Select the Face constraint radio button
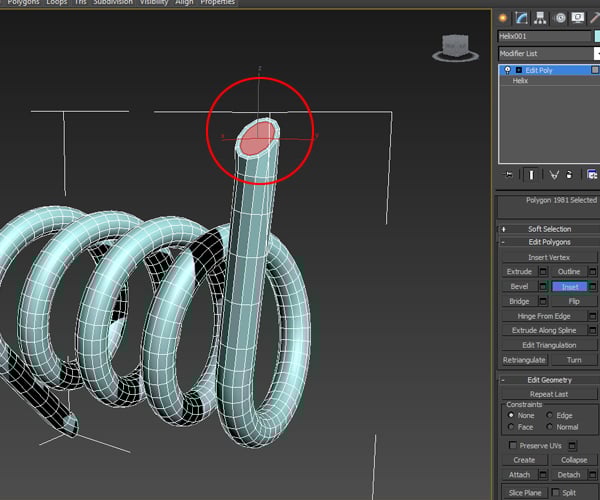Viewport: 600px width, 500px height. click(513, 427)
